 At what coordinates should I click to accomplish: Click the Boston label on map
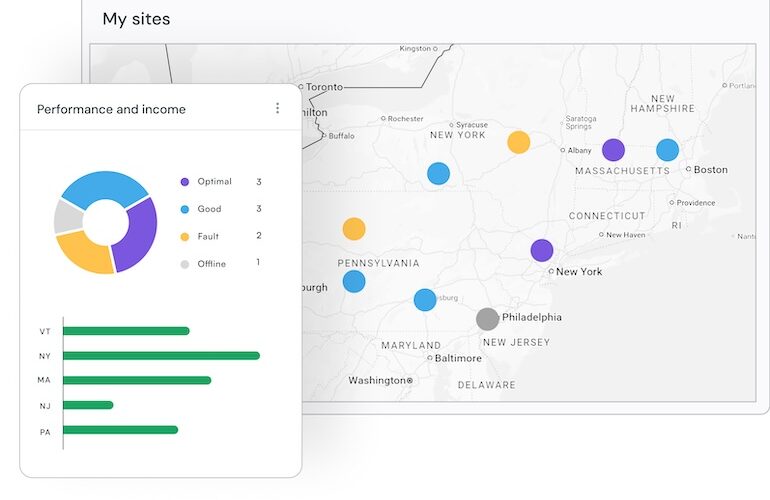click(x=711, y=169)
